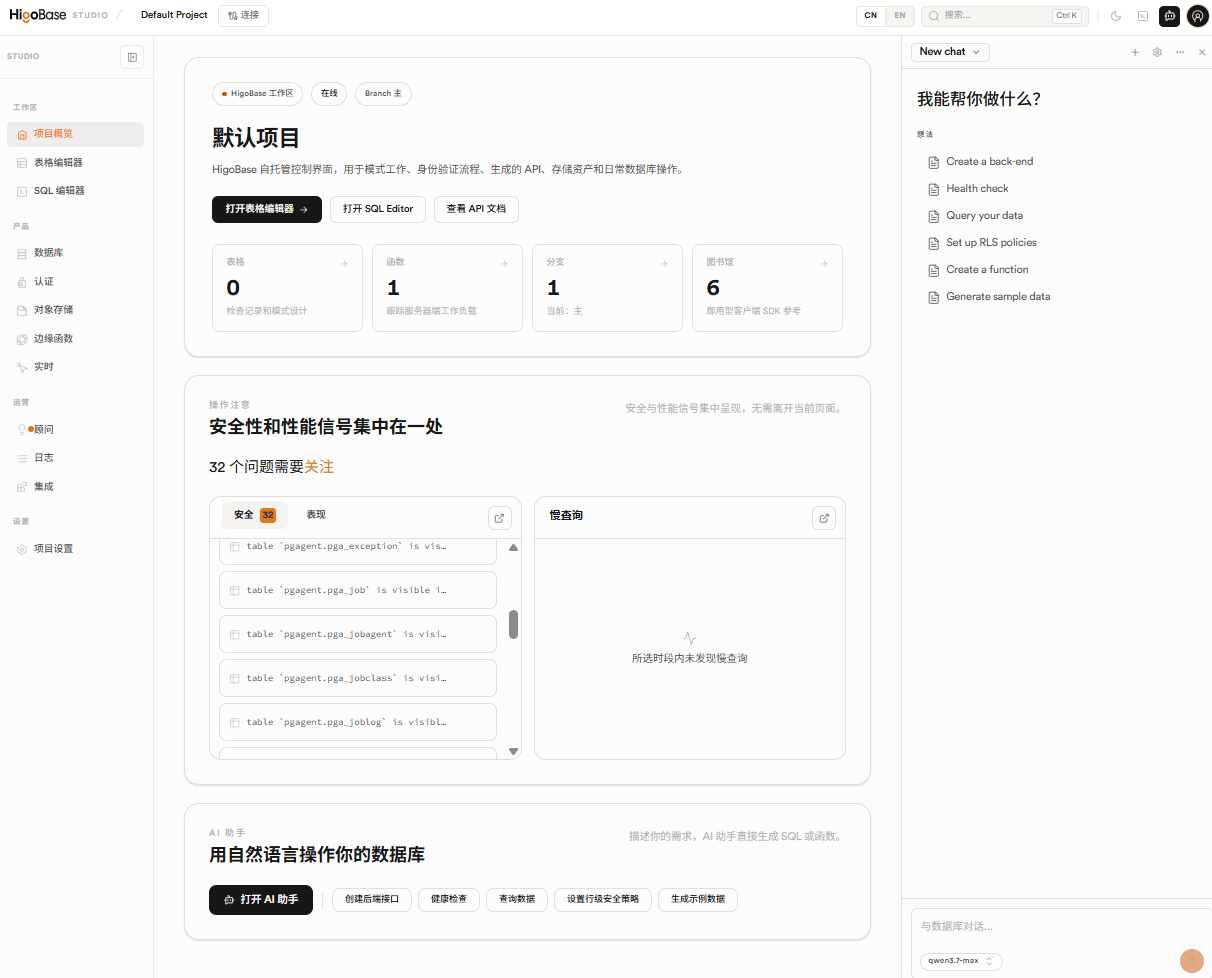This screenshot has width=1212, height=978.
Task: Open slow queries in external view
Action: click(824, 518)
